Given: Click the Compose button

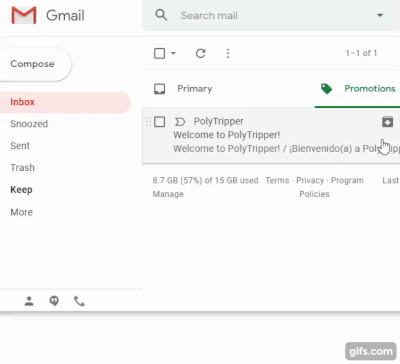Looking at the screenshot, I should [x=32, y=64].
